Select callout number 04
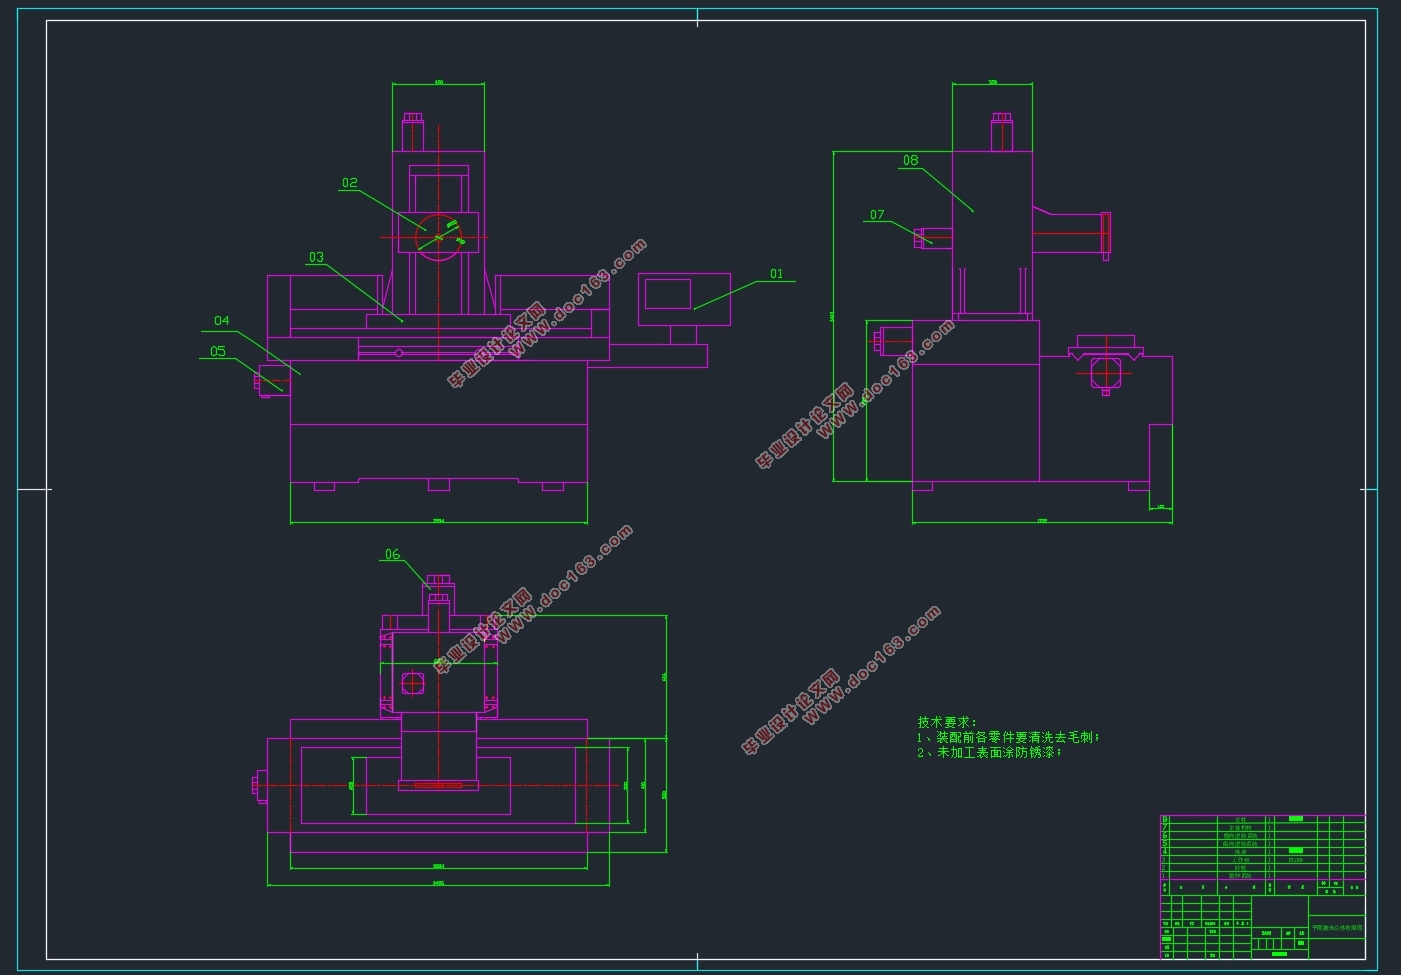The image size is (1401, 975). 221,321
